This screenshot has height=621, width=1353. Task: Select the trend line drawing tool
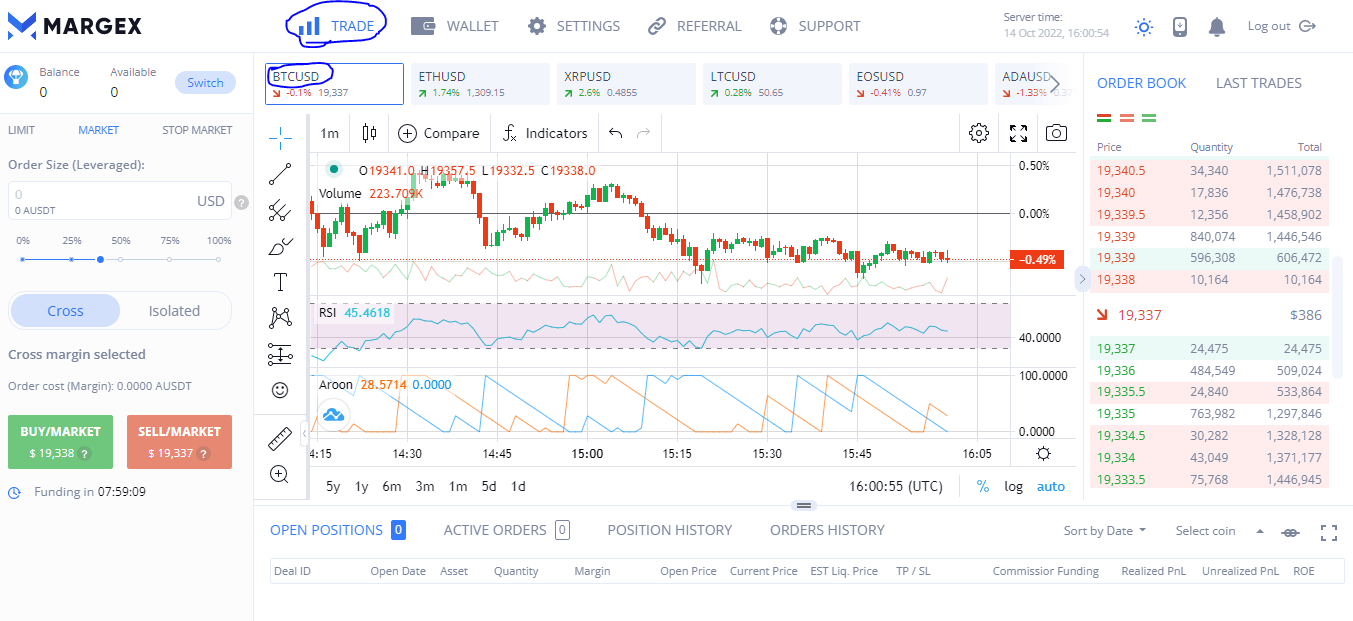[281, 173]
